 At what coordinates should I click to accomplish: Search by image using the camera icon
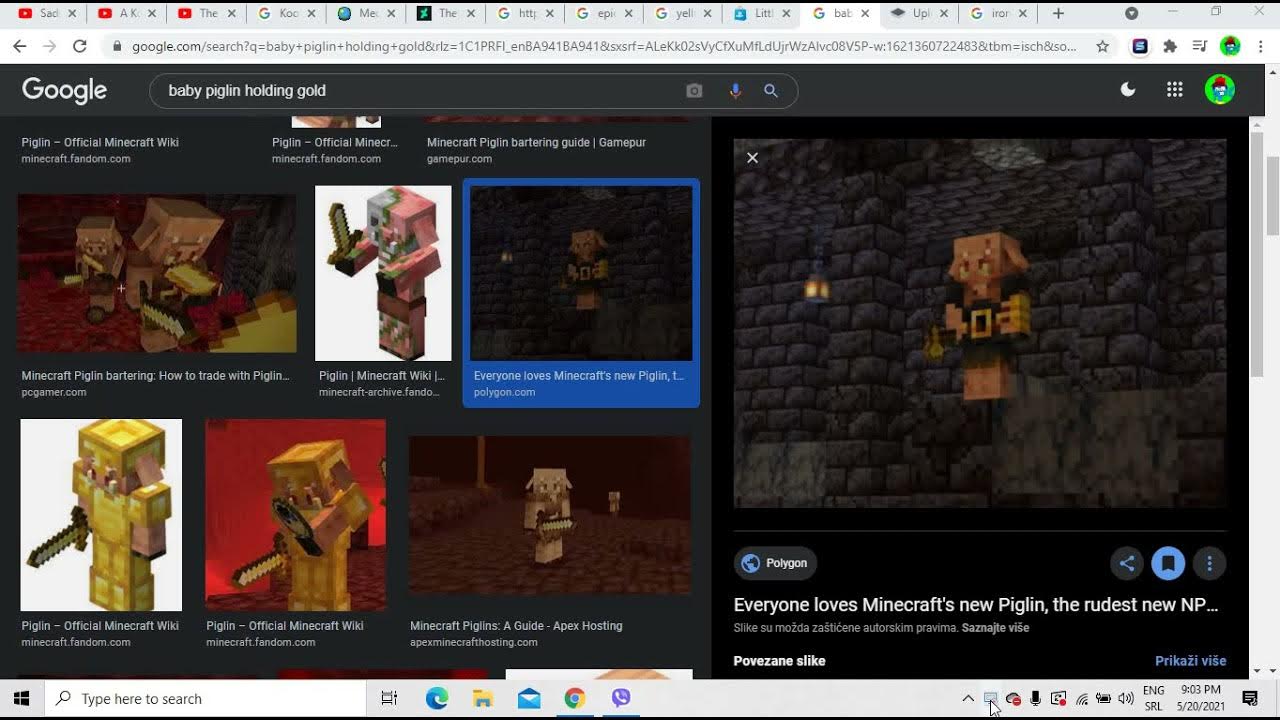coord(694,91)
